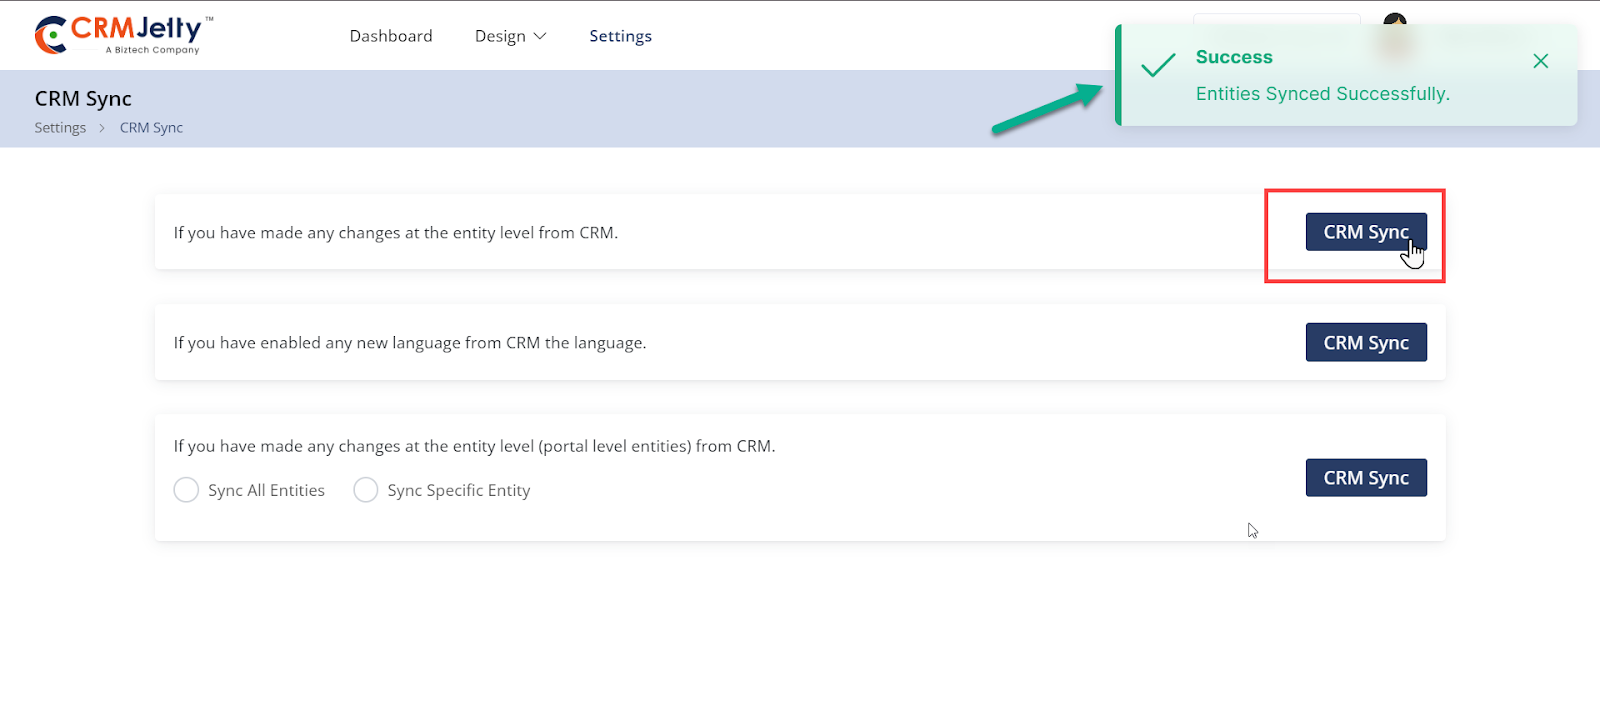Expand the Design dropdown menu
Image resolution: width=1600 pixels, height=711 pixels.
coord(510,36)
